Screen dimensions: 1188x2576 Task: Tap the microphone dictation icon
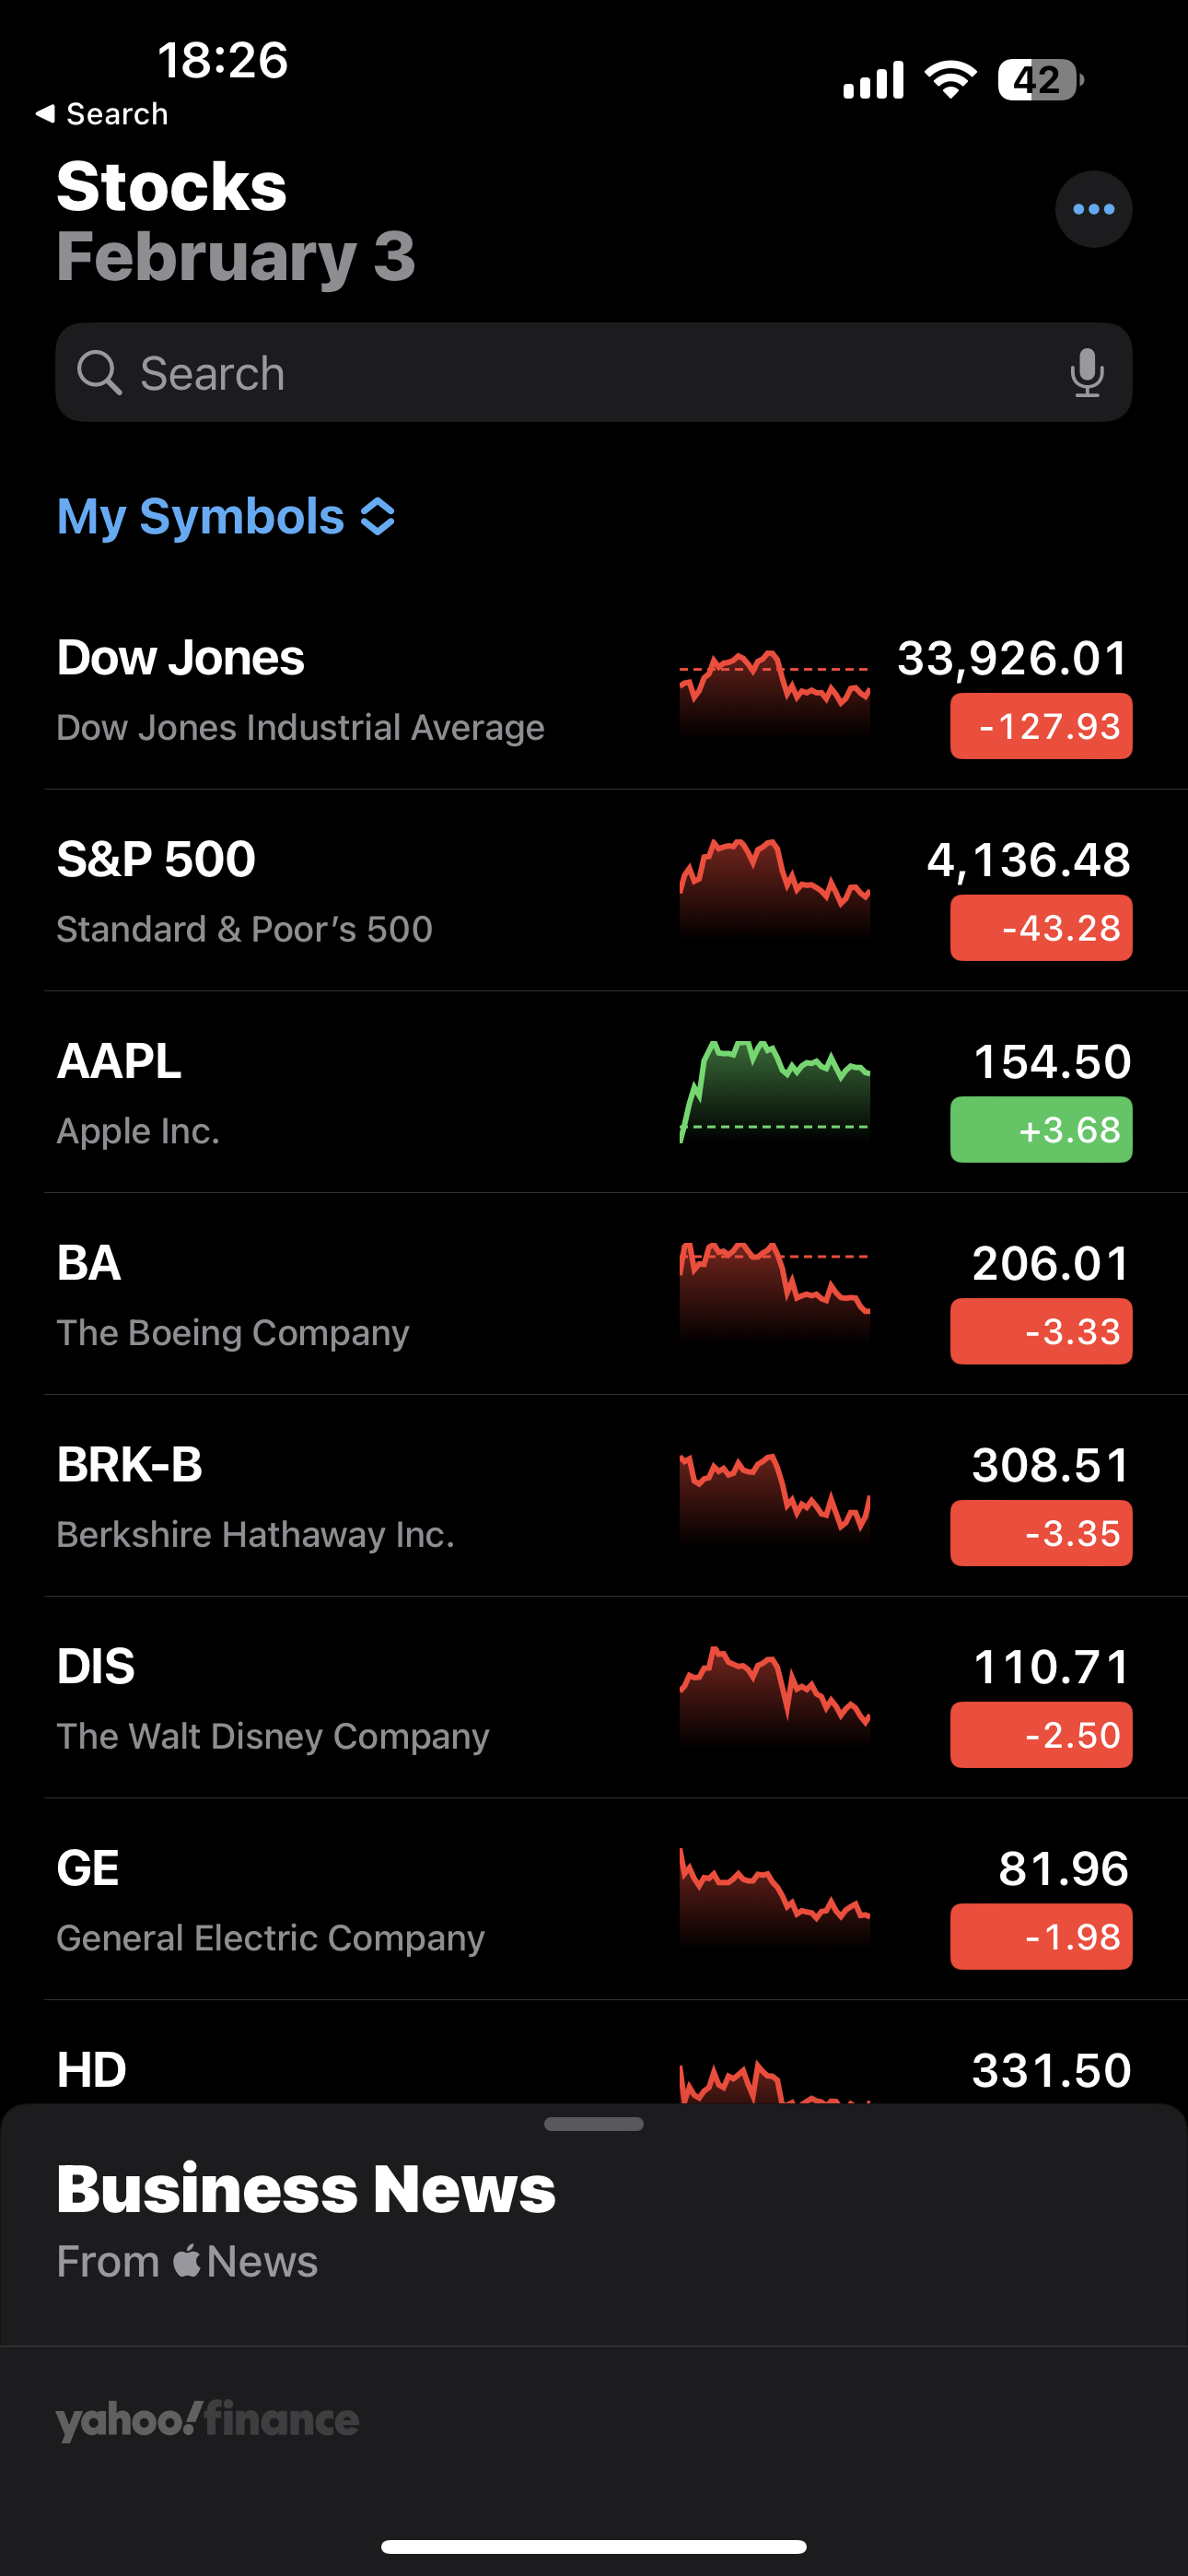pyautogui.click(x=1086, y=373)
